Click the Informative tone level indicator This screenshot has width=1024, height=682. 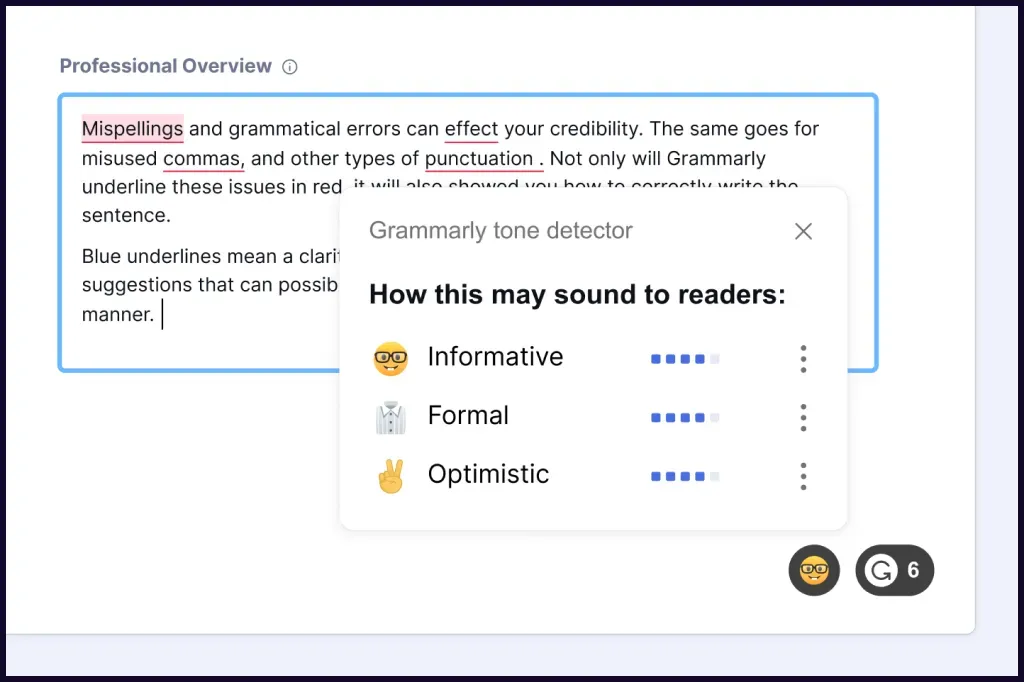tap(685, 359)
